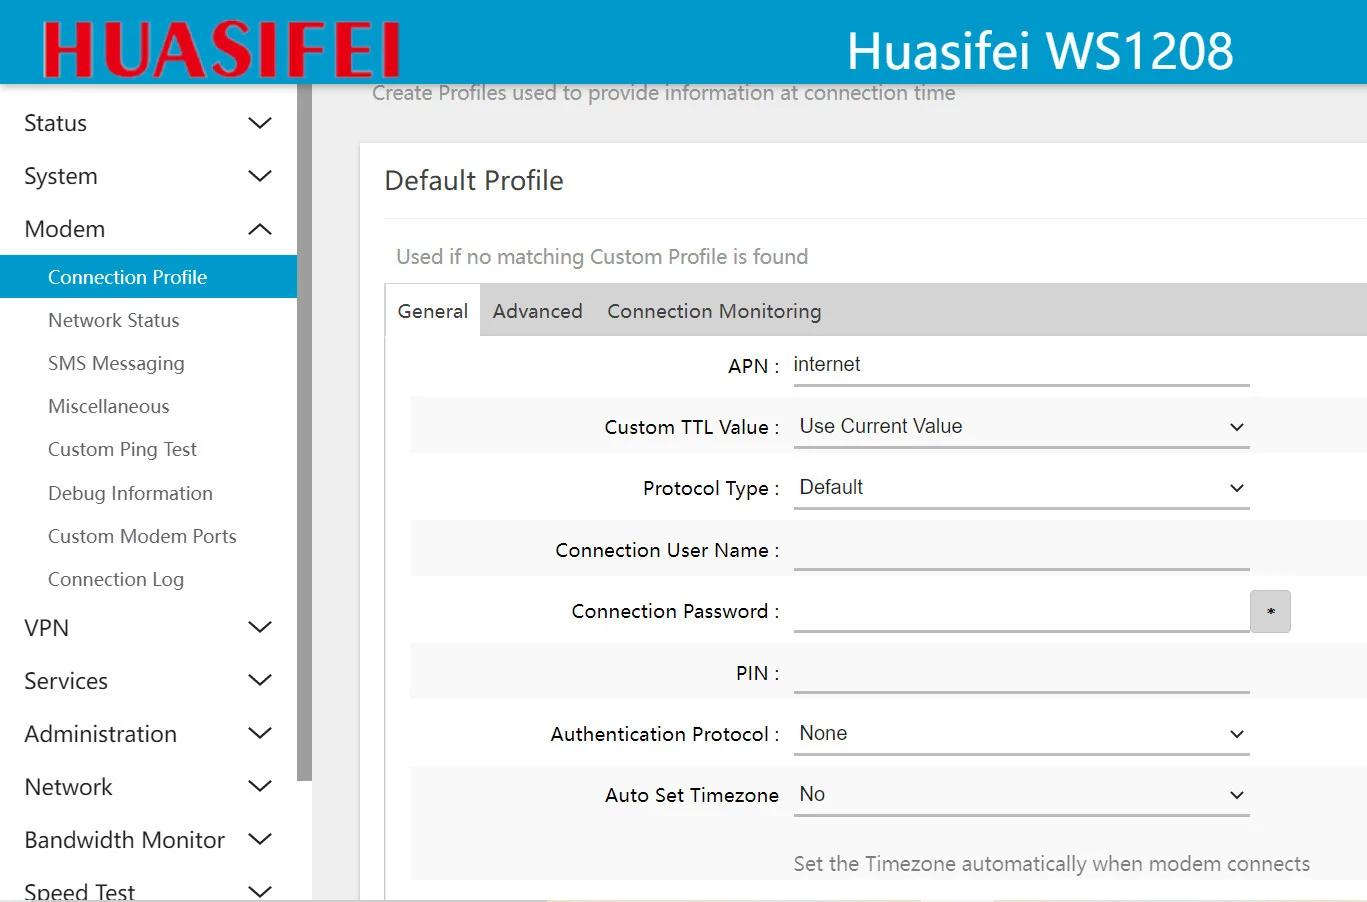Open the Protocol Type dropdown
Screen dimensions: 1367x902
pyautogui.click(x=1021, y=488)
